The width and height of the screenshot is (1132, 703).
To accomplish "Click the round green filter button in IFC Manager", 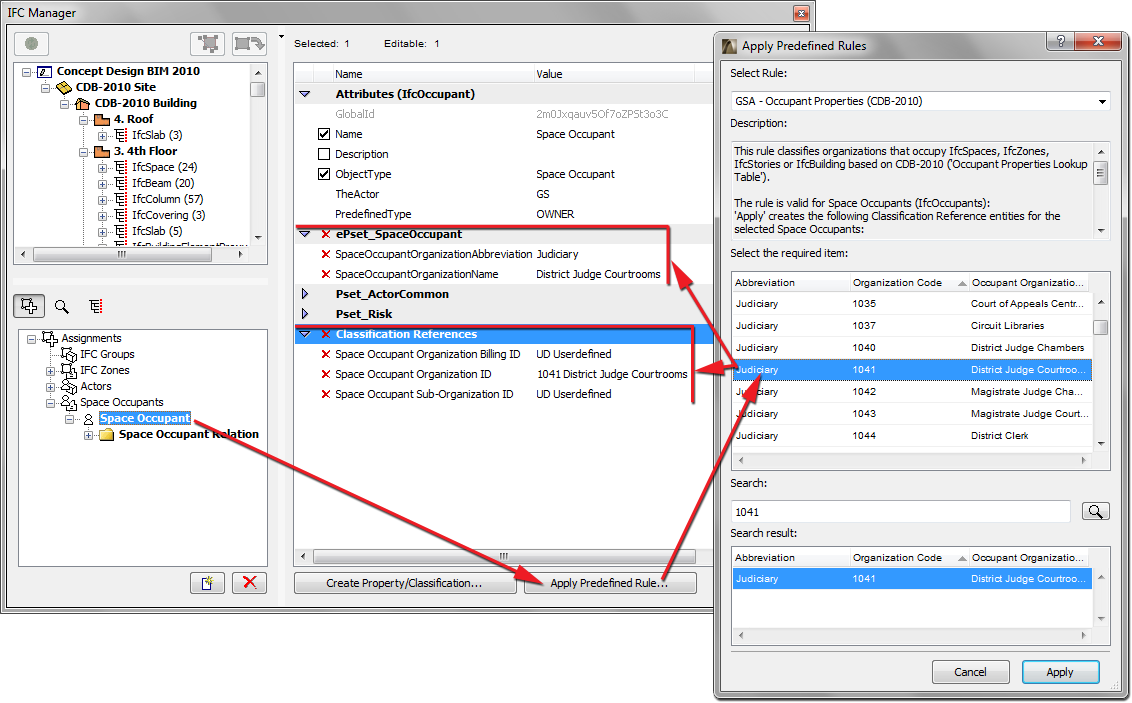I will tap(31, 44).
